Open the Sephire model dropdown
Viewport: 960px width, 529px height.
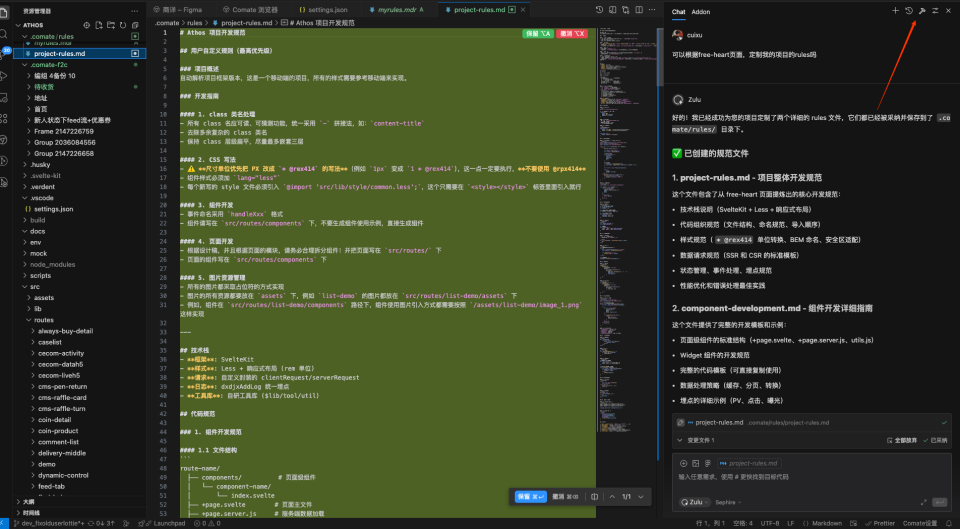(x=728, y=502)
